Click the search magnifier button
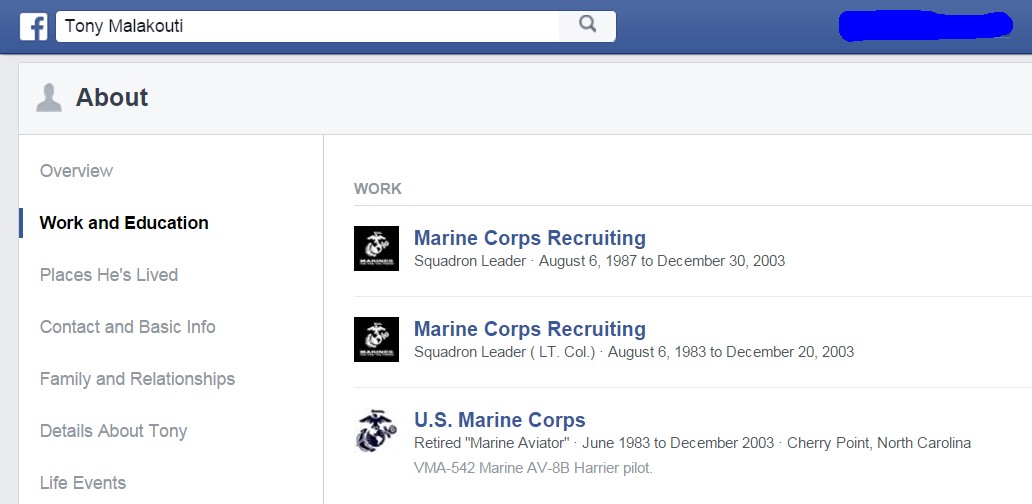The width and height of the screenshot is (1032, 504). [587, 25]
